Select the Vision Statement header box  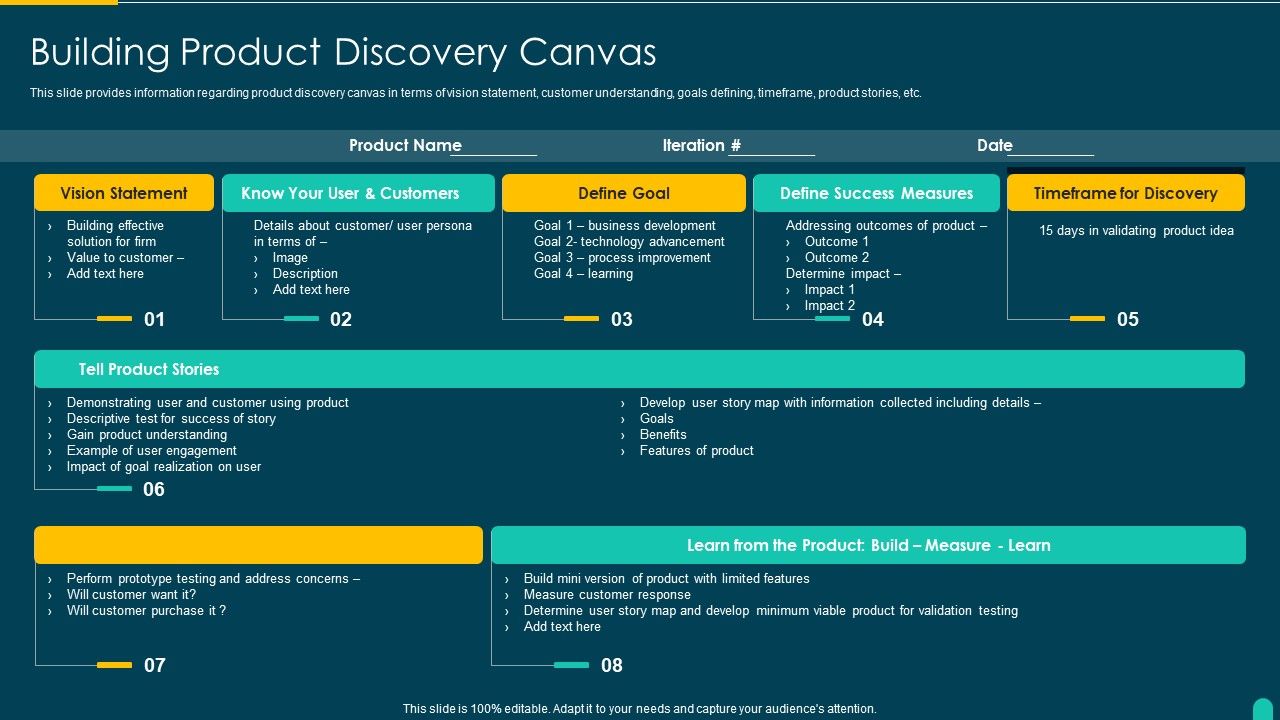(124, 193)
